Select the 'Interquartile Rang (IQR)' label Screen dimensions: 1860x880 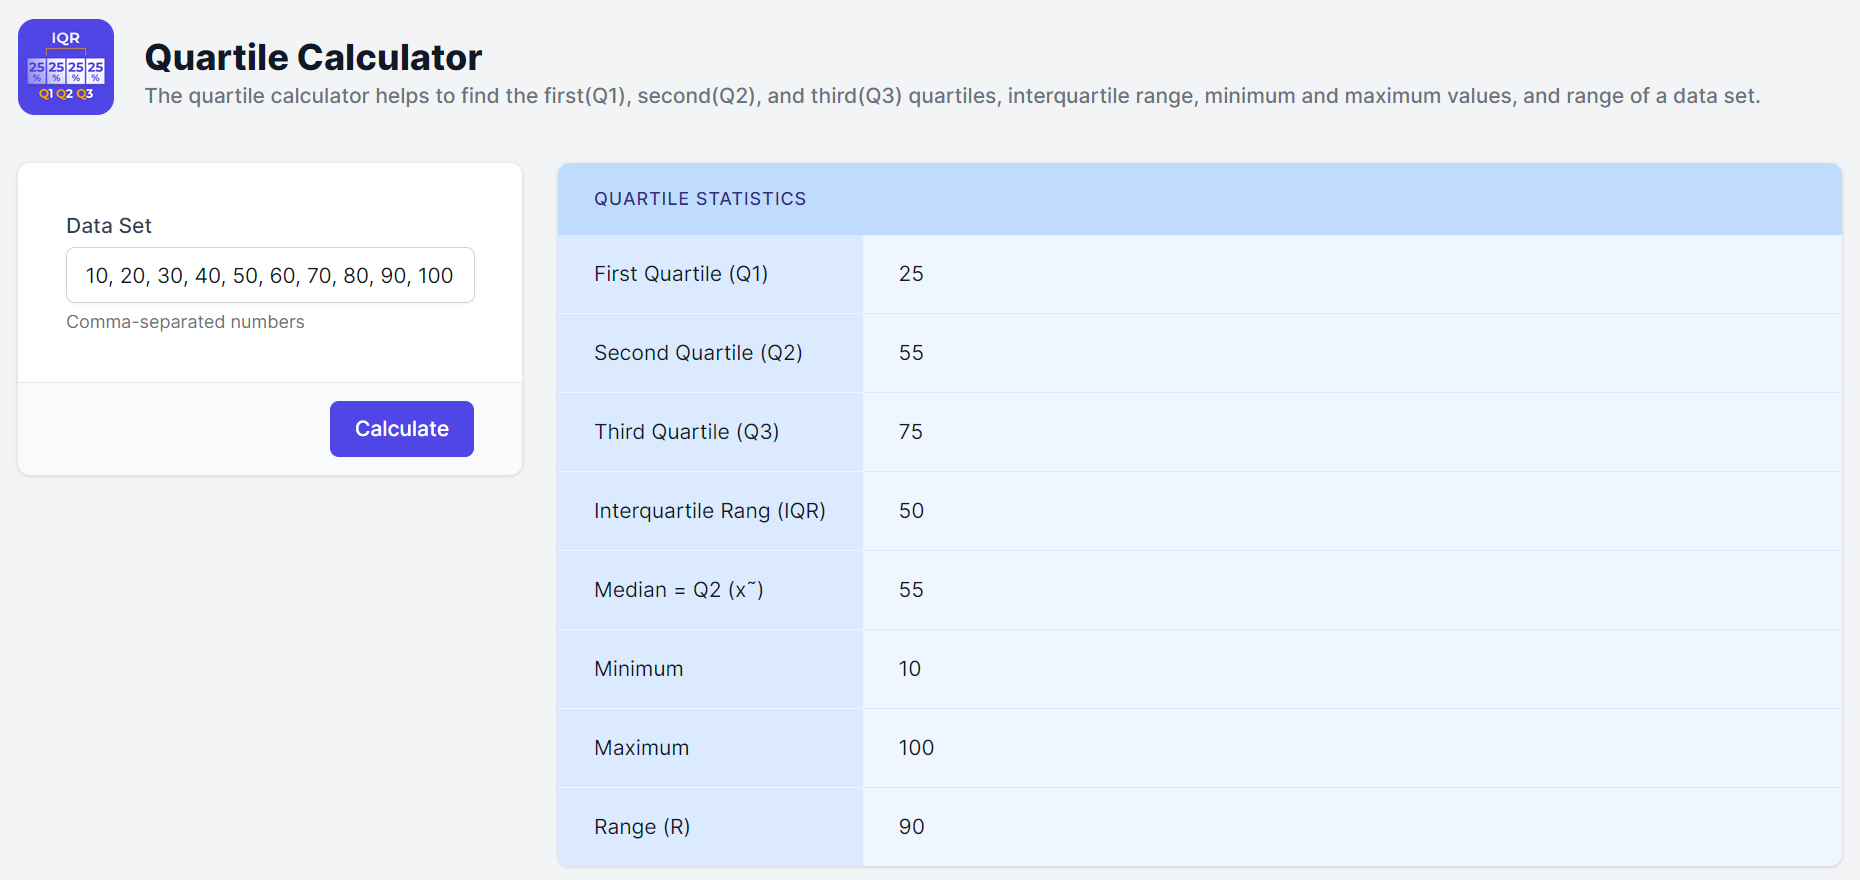tap(710, 511)
